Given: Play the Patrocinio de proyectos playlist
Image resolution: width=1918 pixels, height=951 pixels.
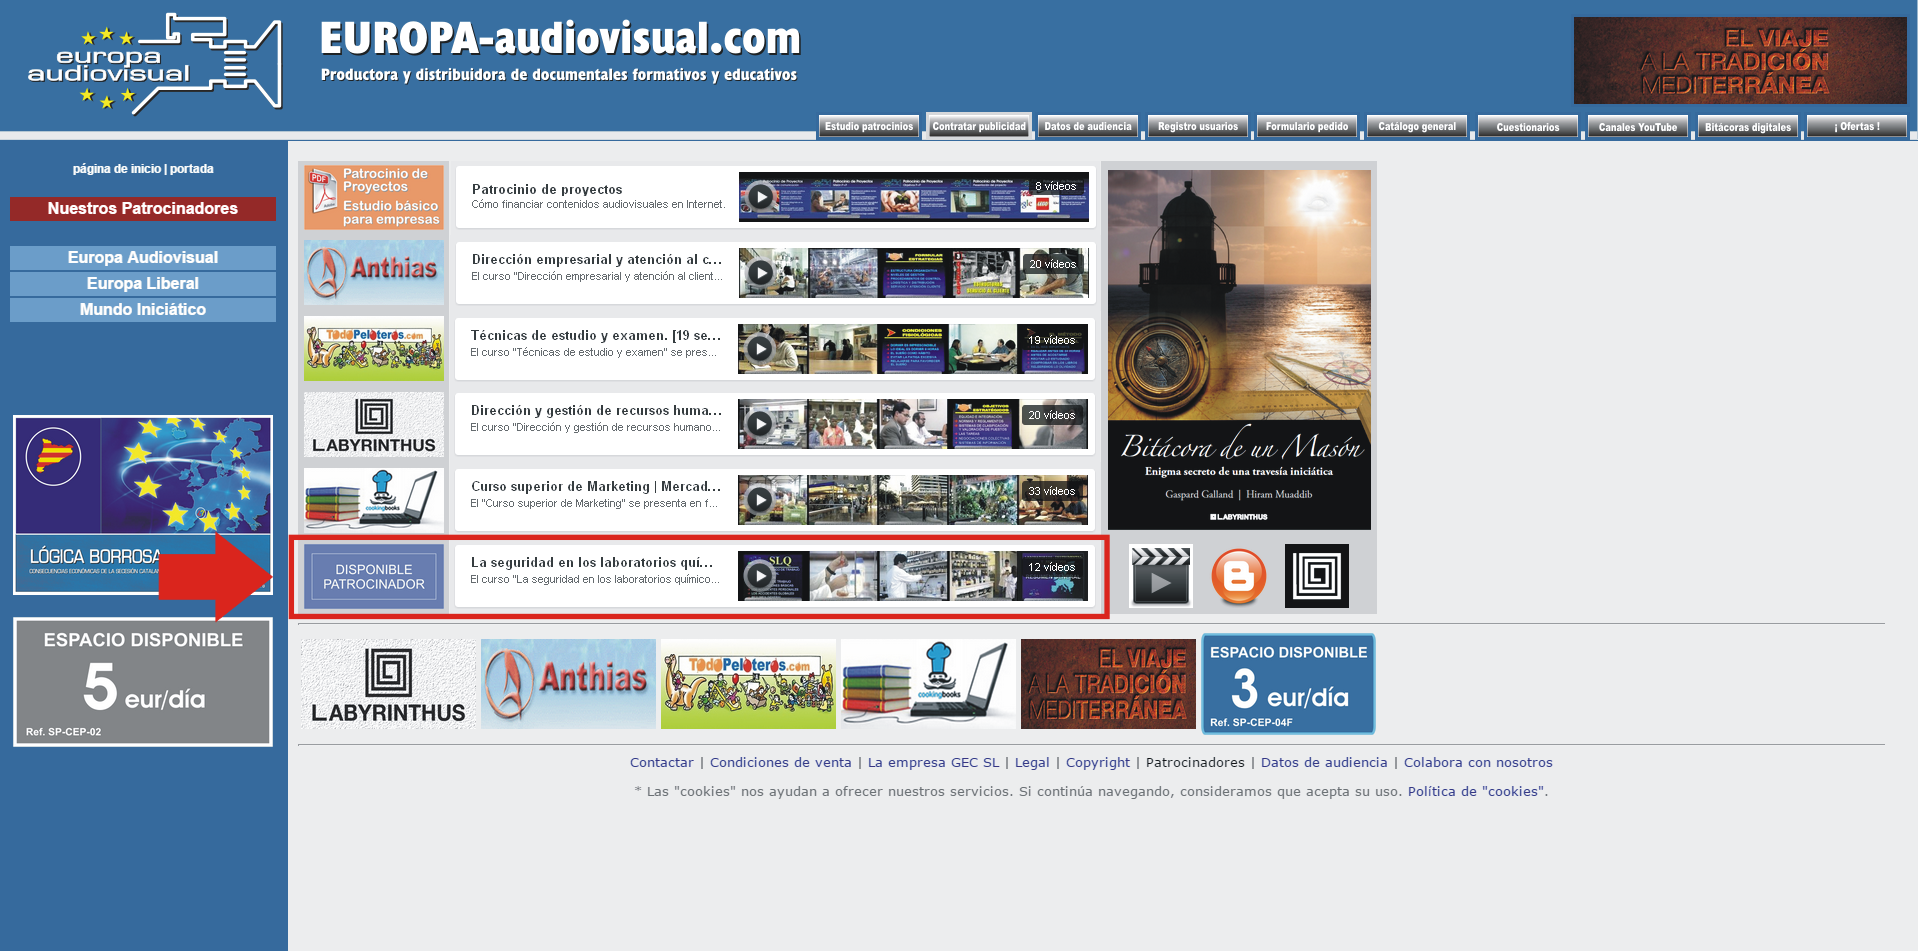Looking at the screenshot, I should click(x=761, y=197).
